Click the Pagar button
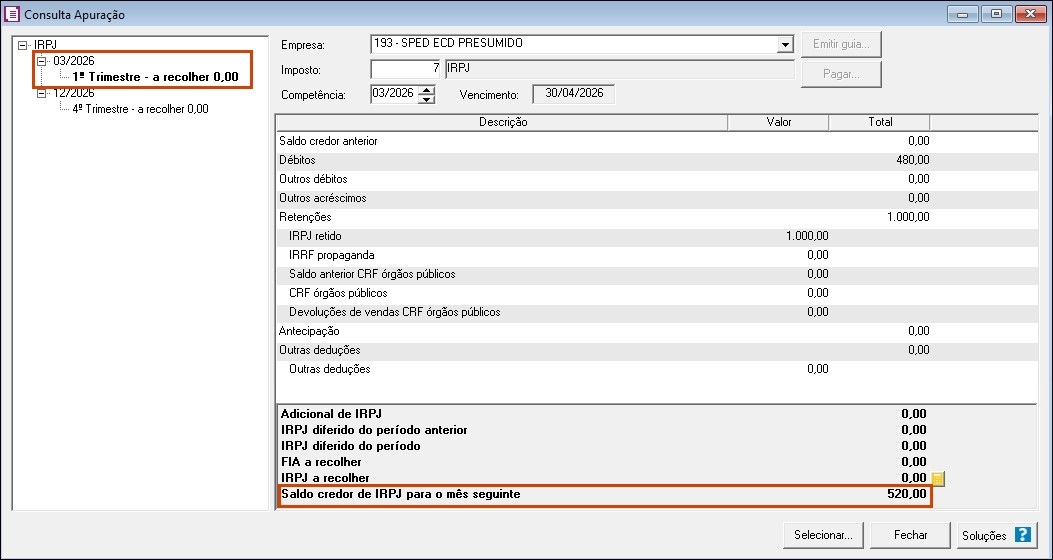 841,74
